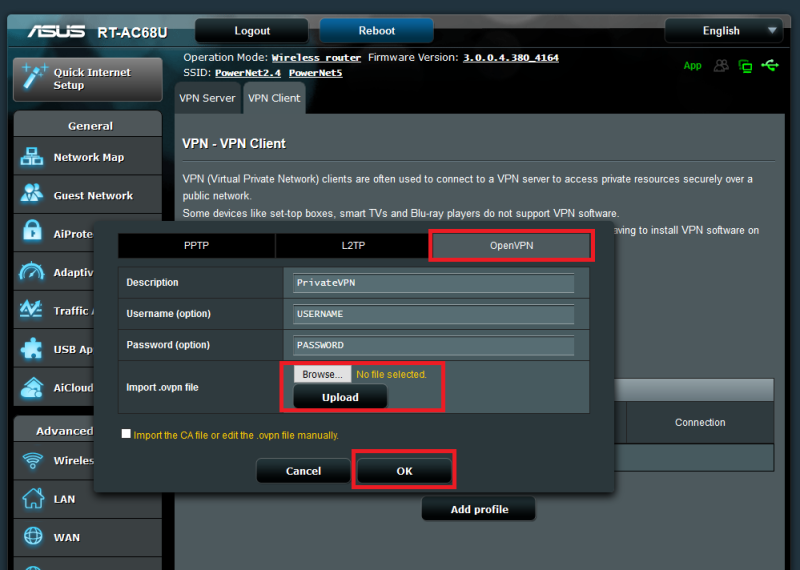Viewport: 800px width, 570px height.
Task: Click the 'No file selected.' text
Action: [x=391, y=374]
